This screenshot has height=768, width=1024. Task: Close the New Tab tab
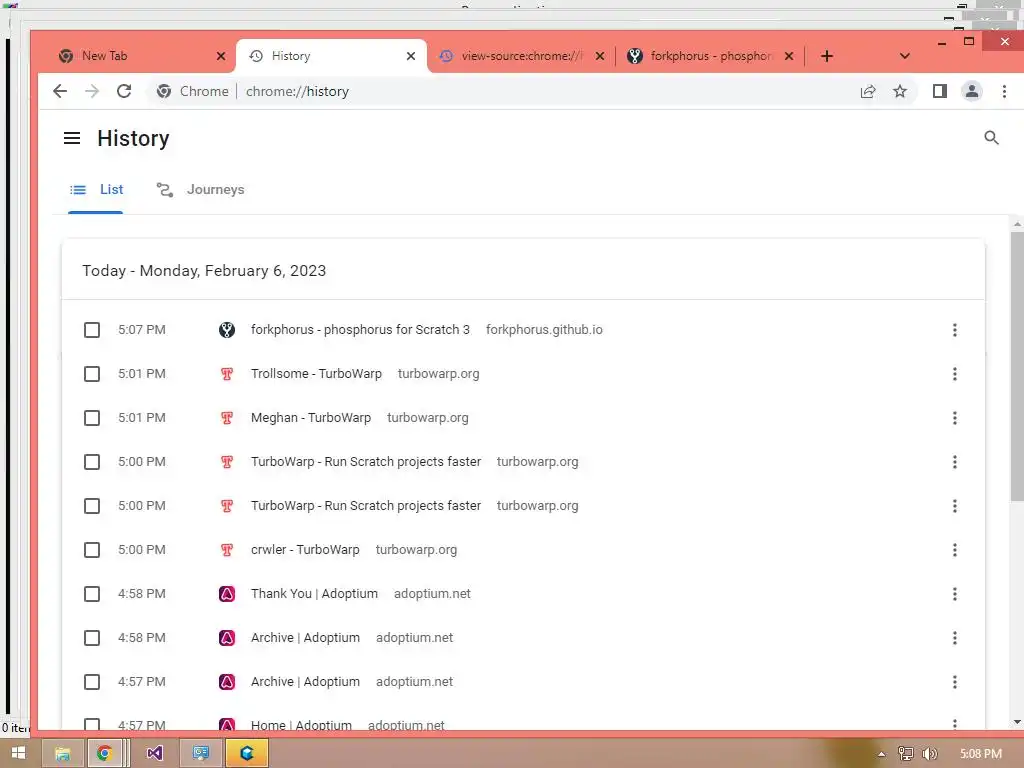(x=221, y=56)
